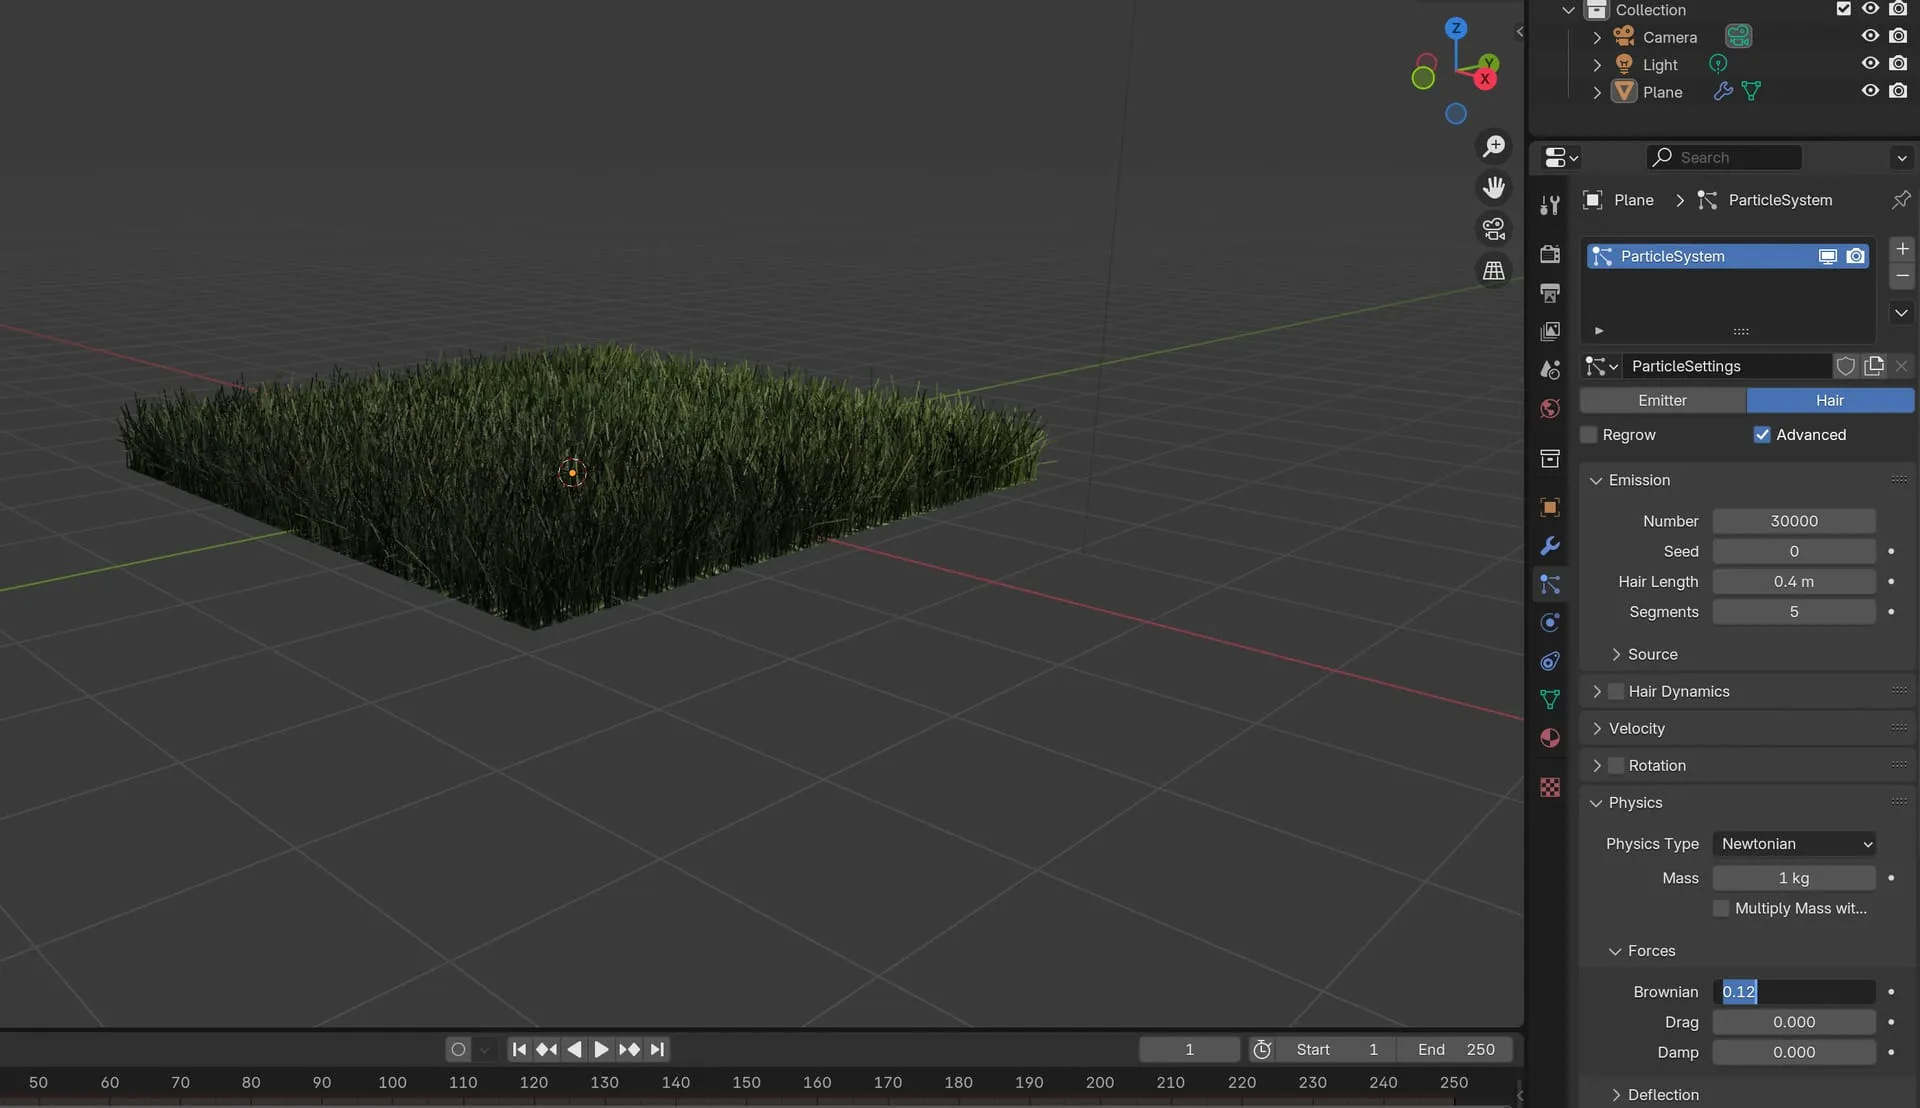Switch perspective/orthographic grid icon
Screen dimensions: 1920x1108
[1494, 271]
